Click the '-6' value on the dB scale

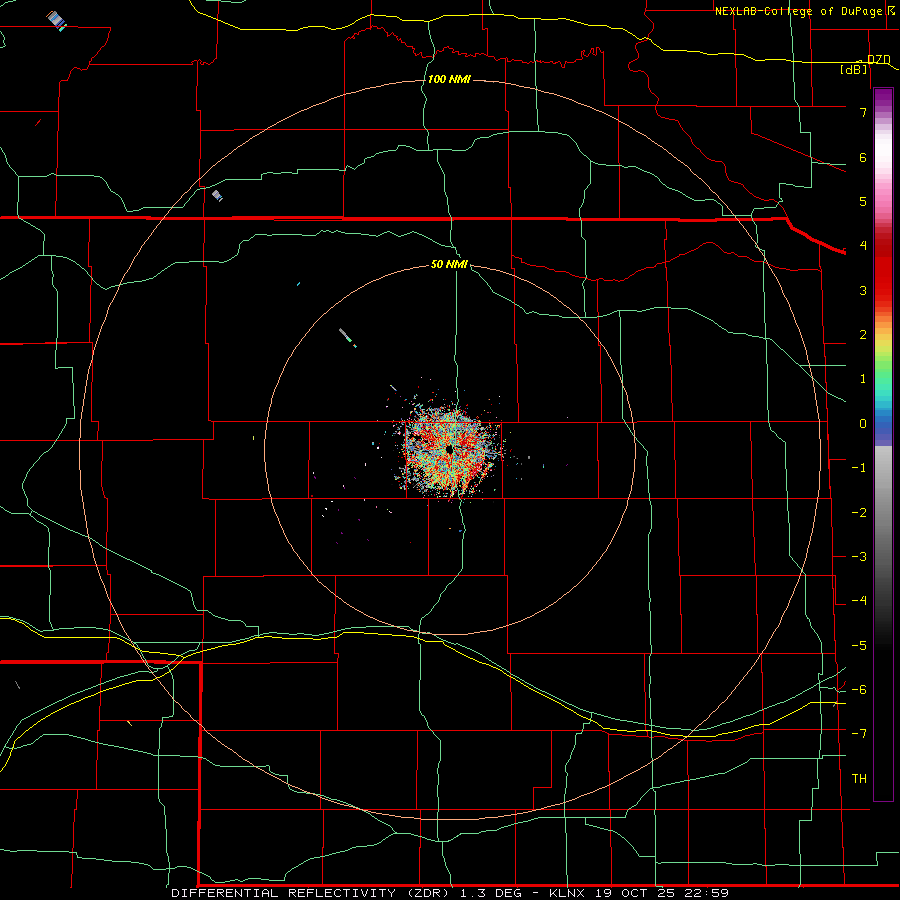tap(859, 690)
